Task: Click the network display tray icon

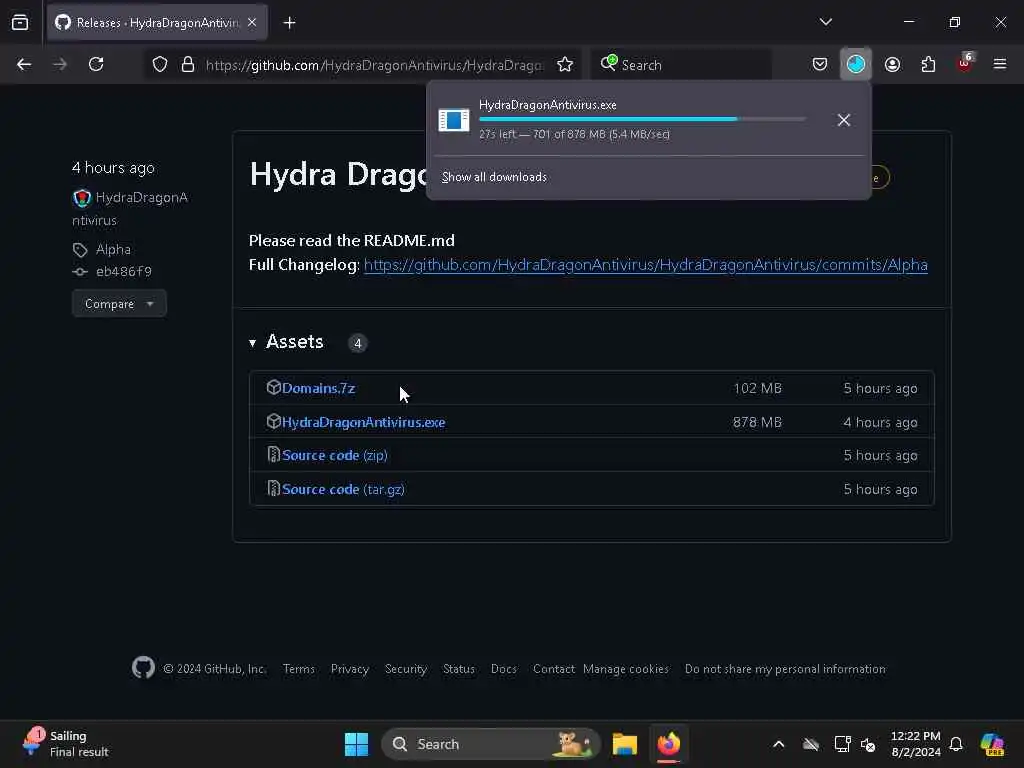Action: [x=842, y=744]
